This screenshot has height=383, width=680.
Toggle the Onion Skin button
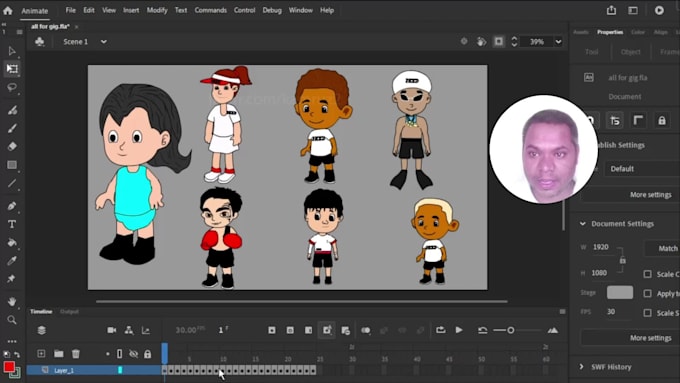tap(366, 331)
